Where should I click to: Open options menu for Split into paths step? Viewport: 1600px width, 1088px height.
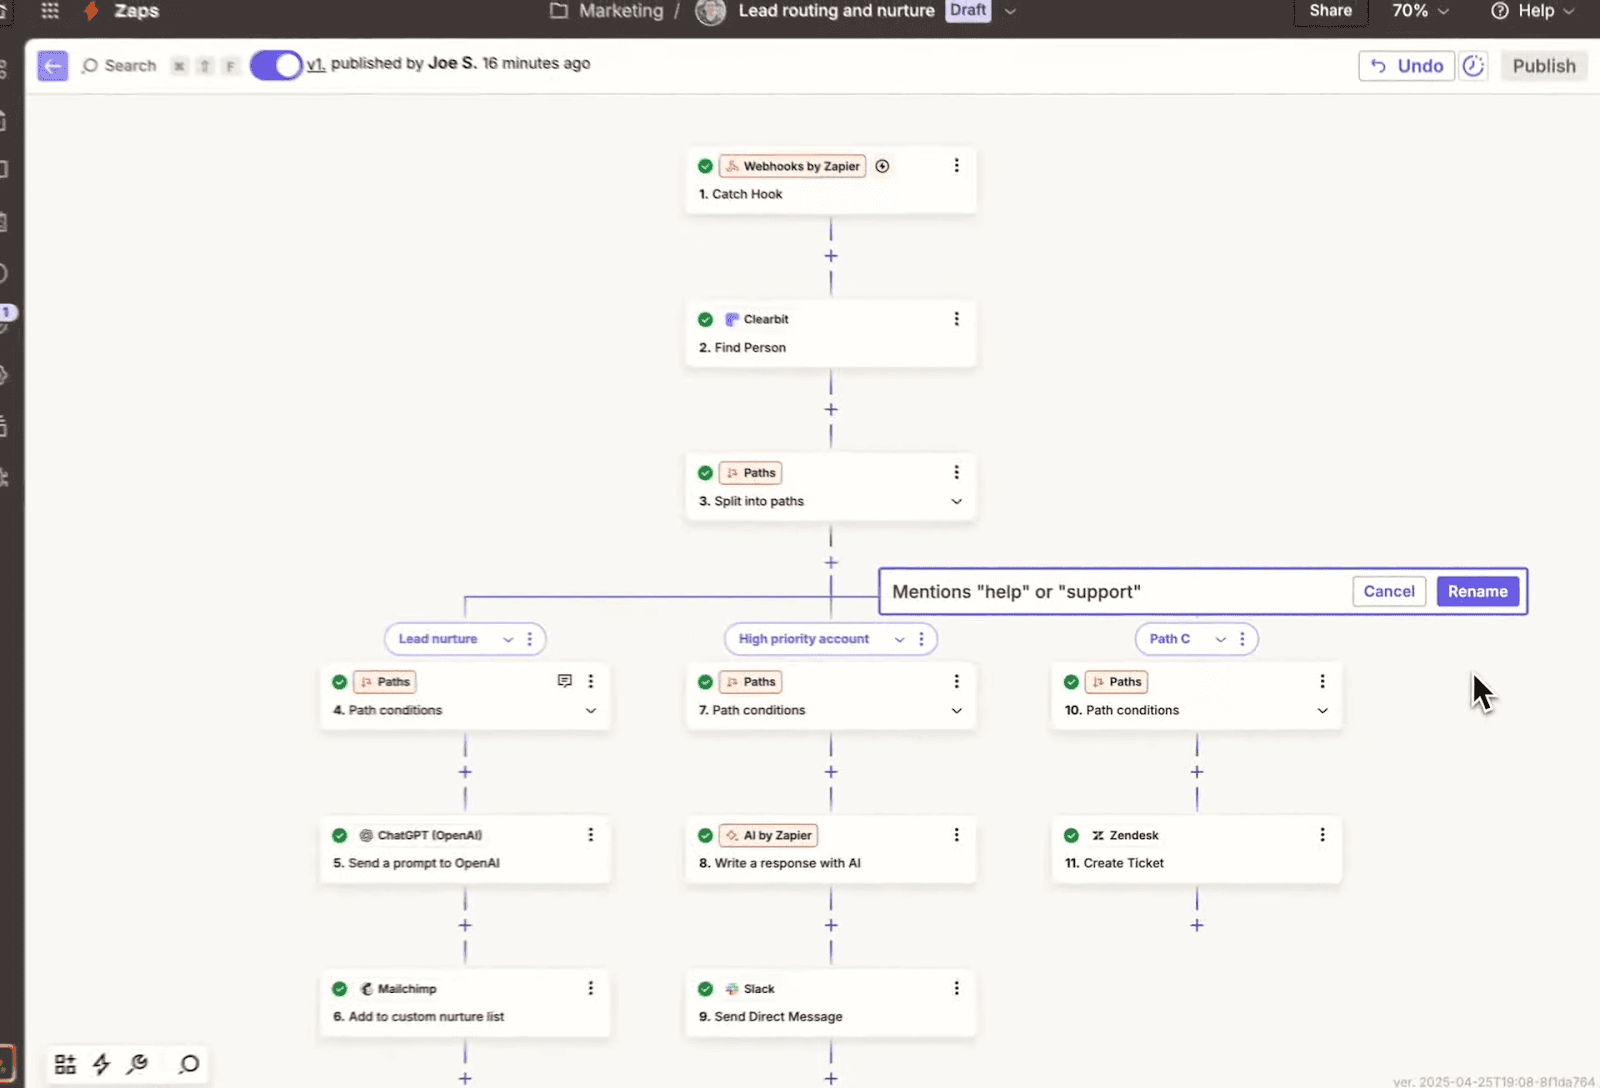956,472
